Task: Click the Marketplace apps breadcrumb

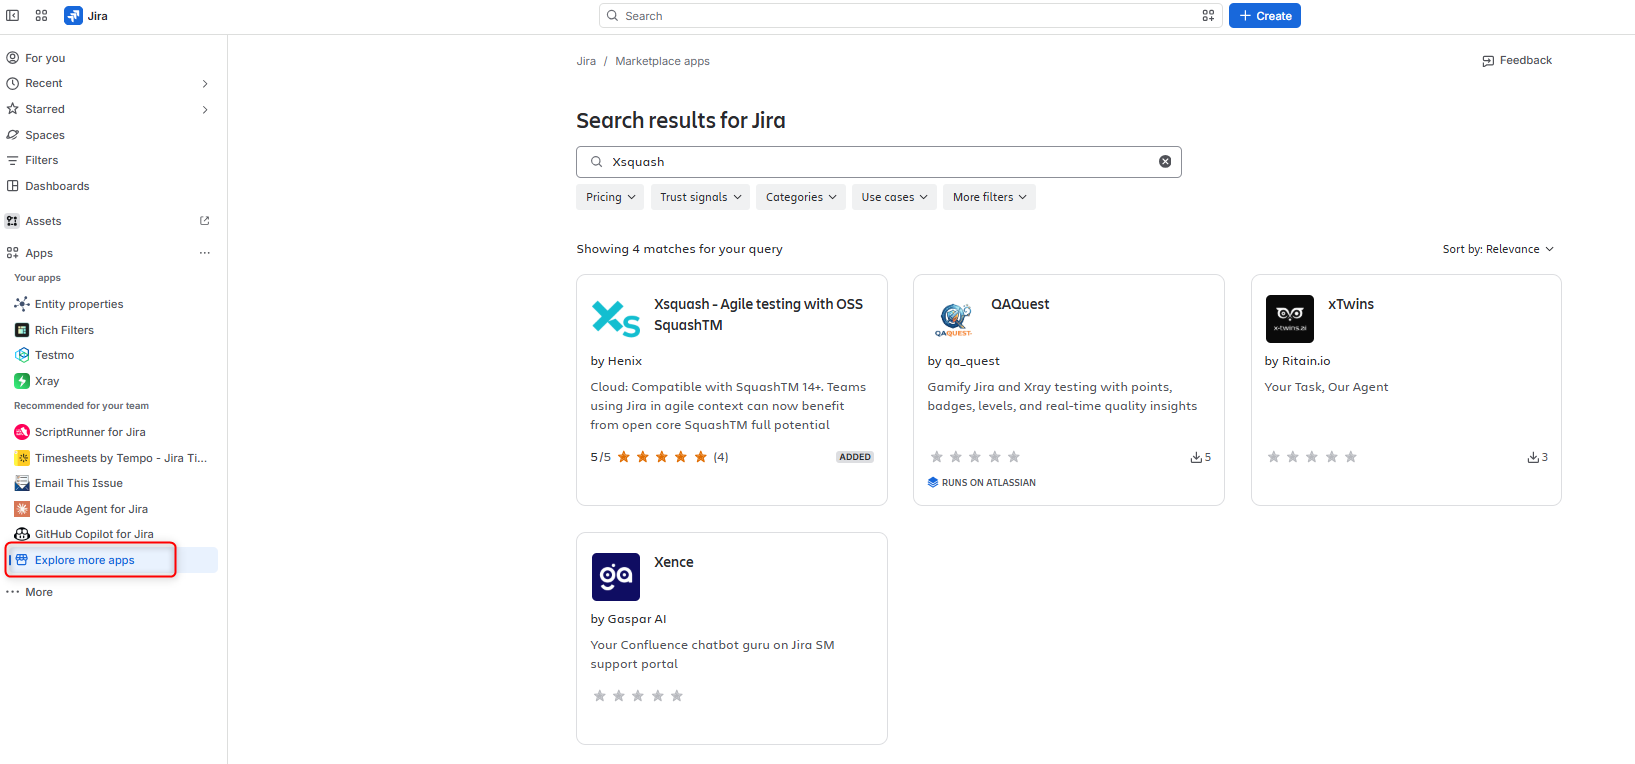Action: click(662, 61)
